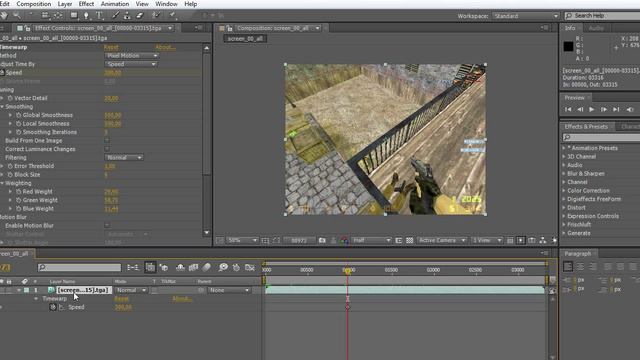
Task: Click the timeline Graph Editor icon
Action: [250, 267]
